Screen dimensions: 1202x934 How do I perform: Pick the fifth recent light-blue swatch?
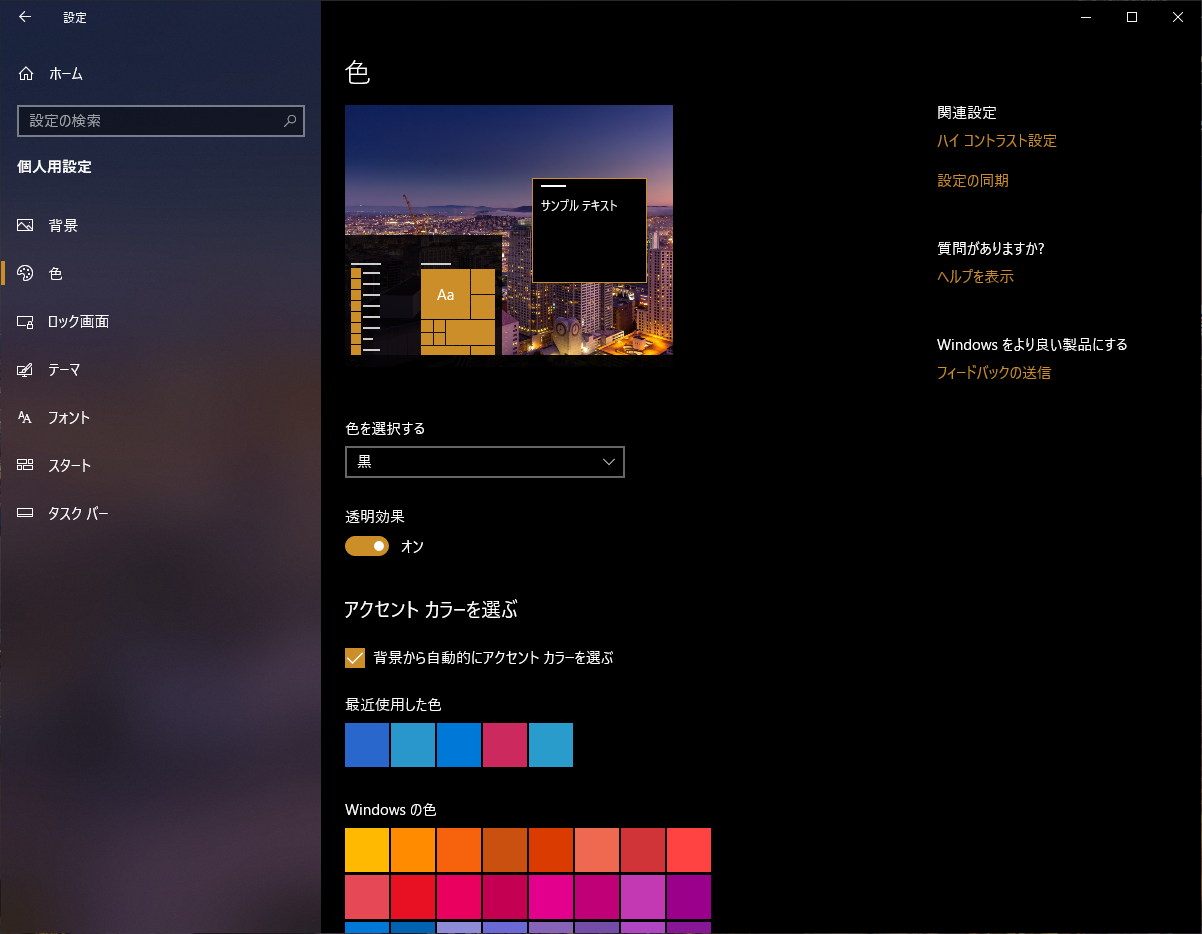pos(551,745)
